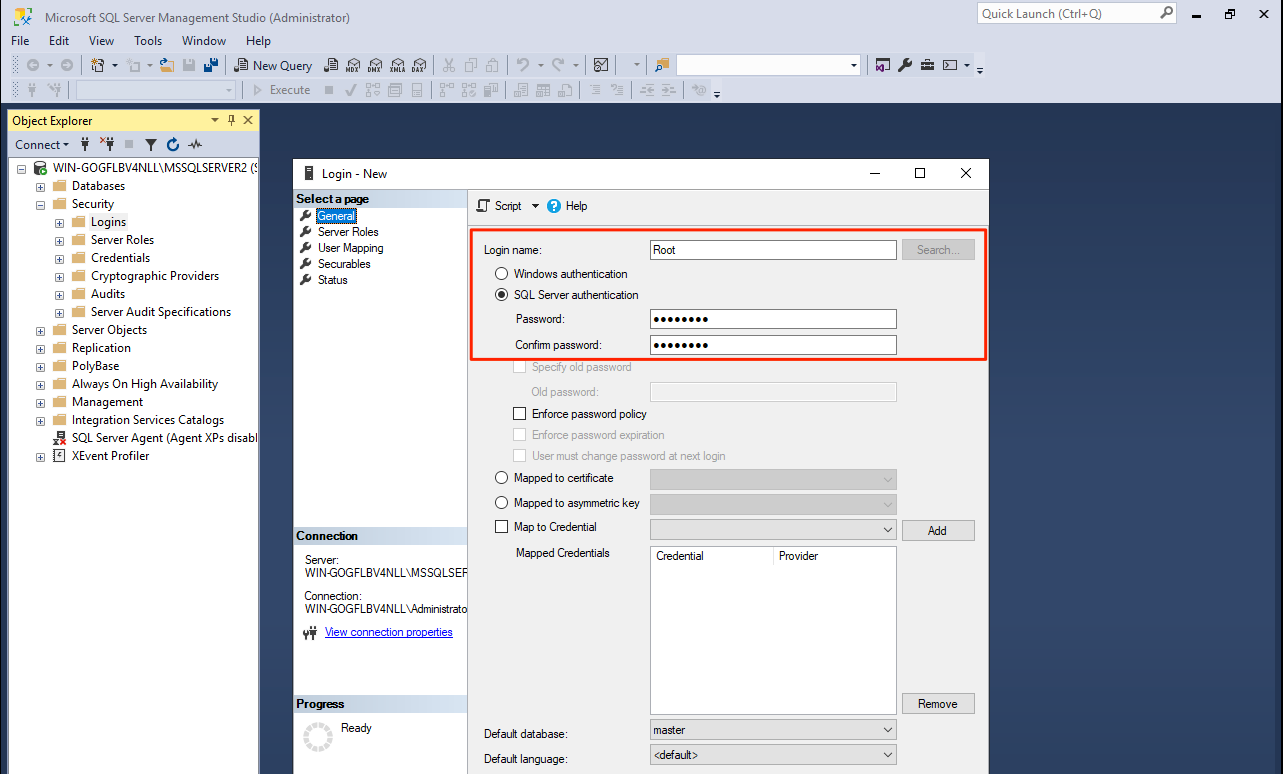Click the Confirm password field
This screenshot has height=774, width=1283.
[x=773, y=345]
